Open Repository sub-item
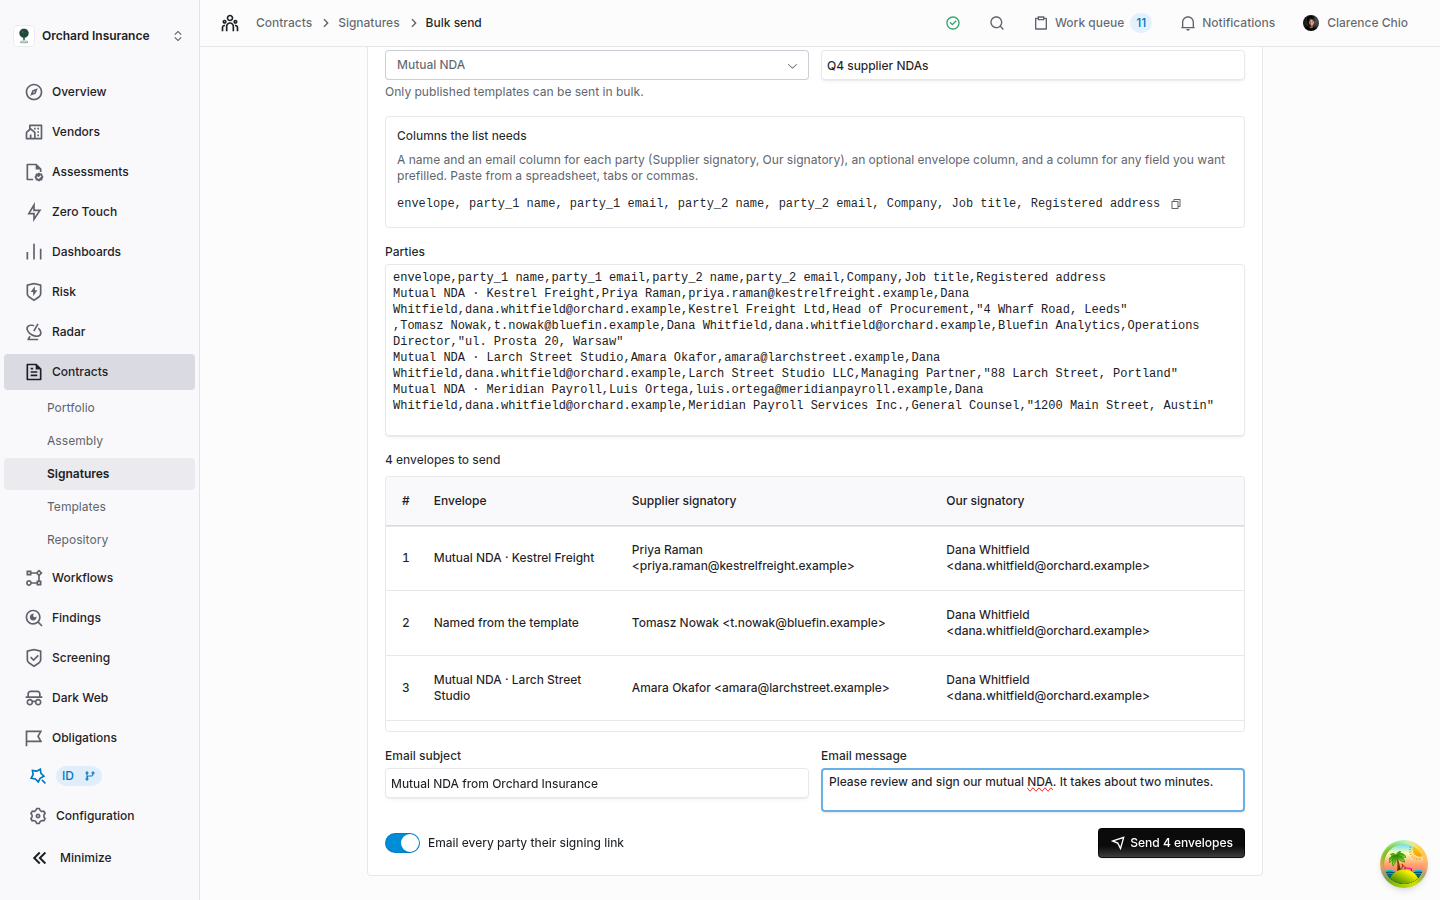This screenshot has height=900, width=1440. [77, 540]
